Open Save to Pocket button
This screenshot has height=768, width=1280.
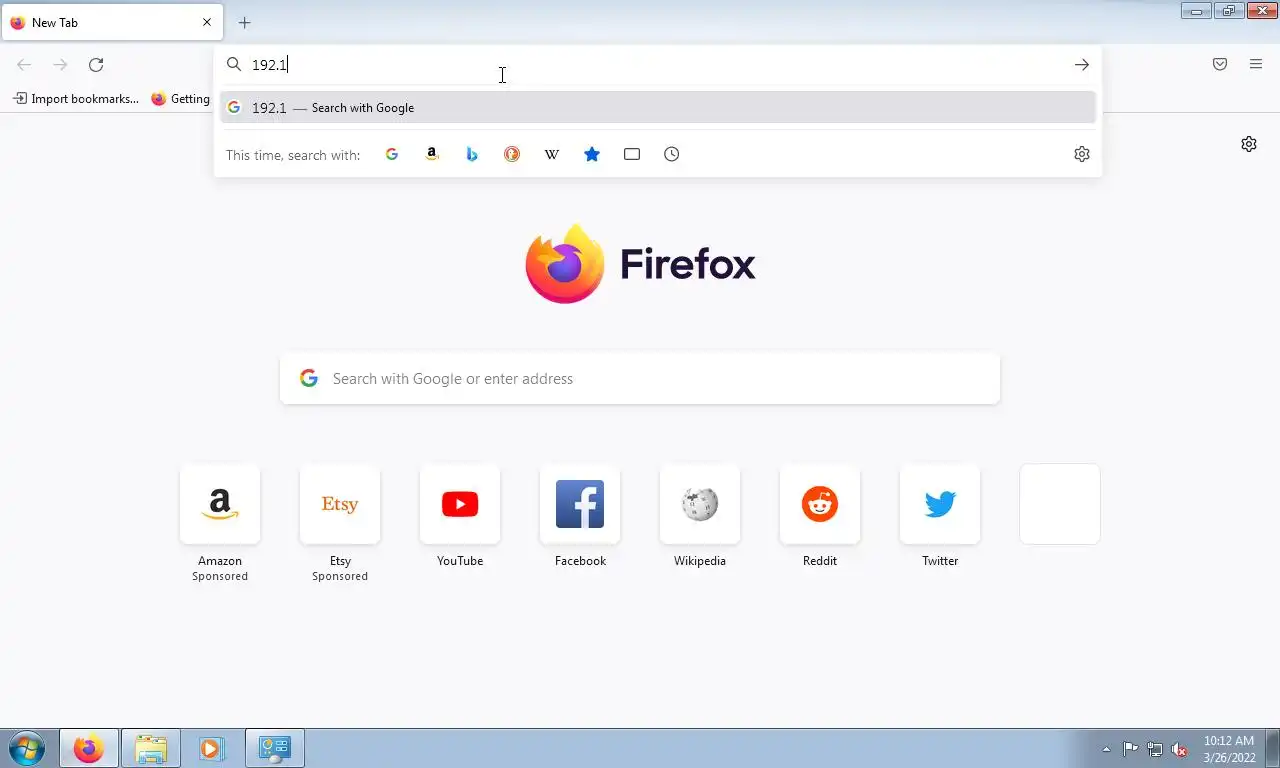pyautogui.click(x=1220, y=65)
